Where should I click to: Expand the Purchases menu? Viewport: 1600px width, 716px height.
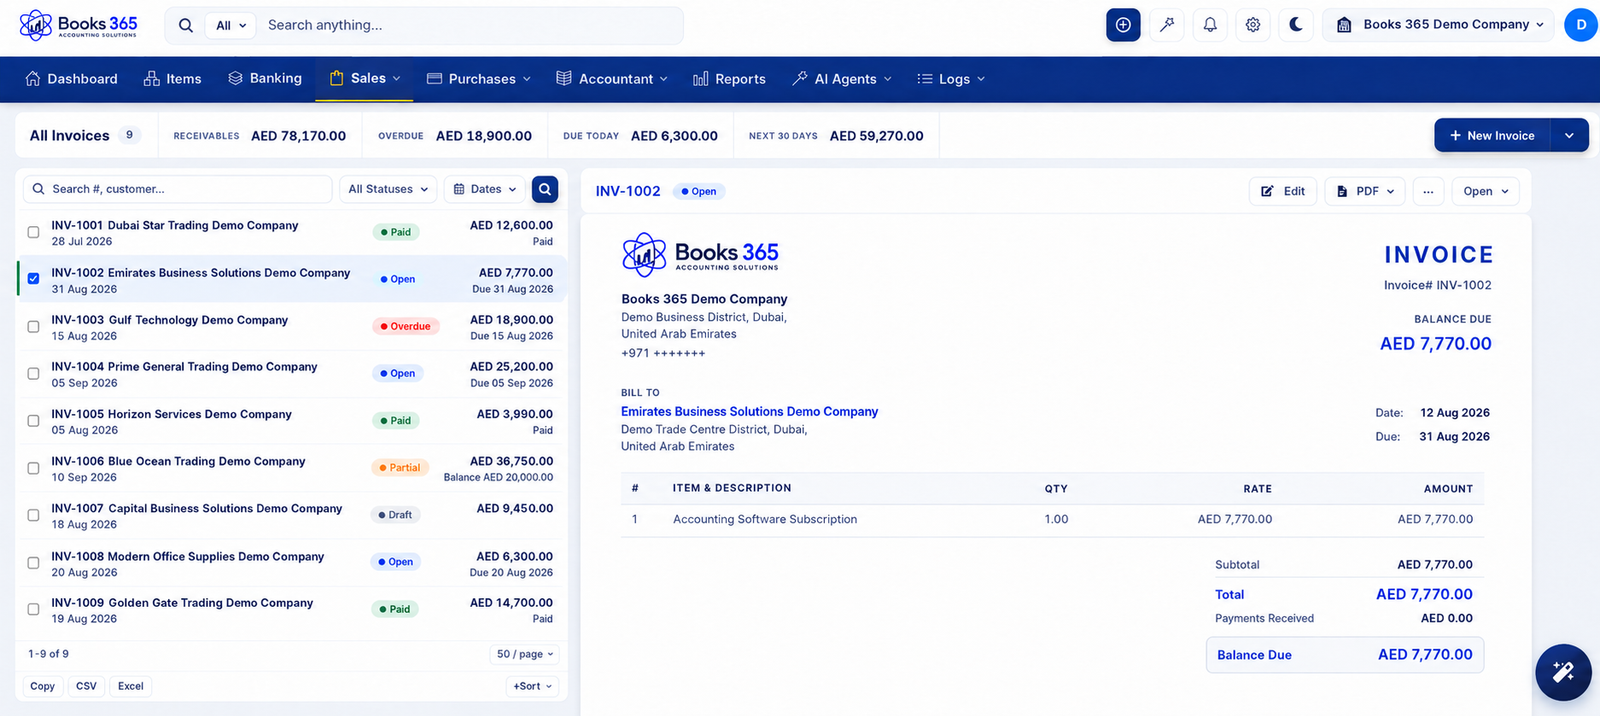tap(478, 79)
